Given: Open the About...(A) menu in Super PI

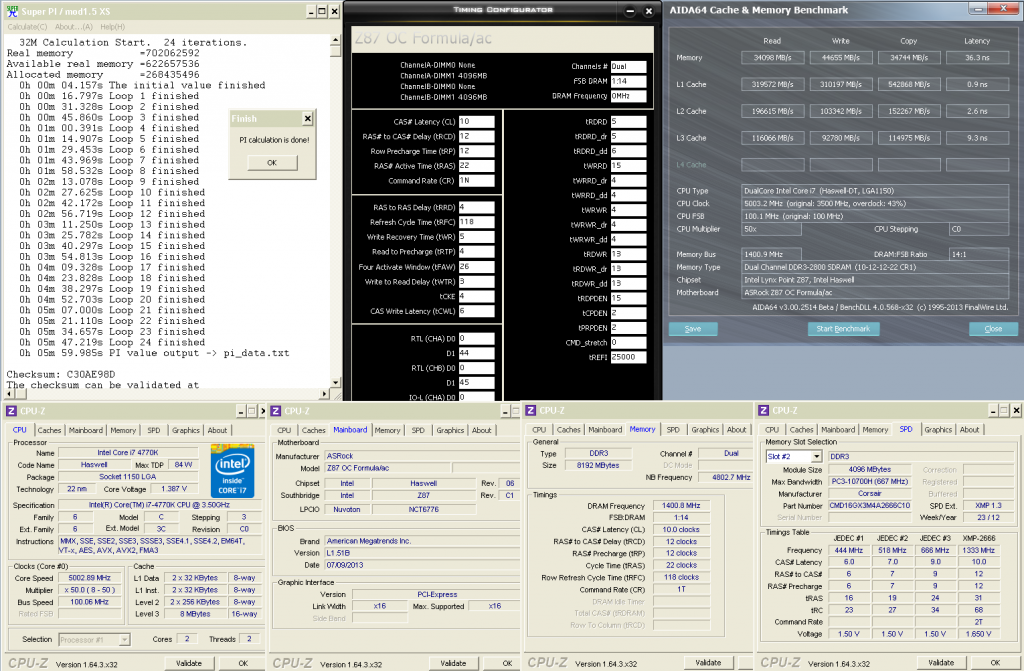Looking at the screenshot, I should point(74,27).
